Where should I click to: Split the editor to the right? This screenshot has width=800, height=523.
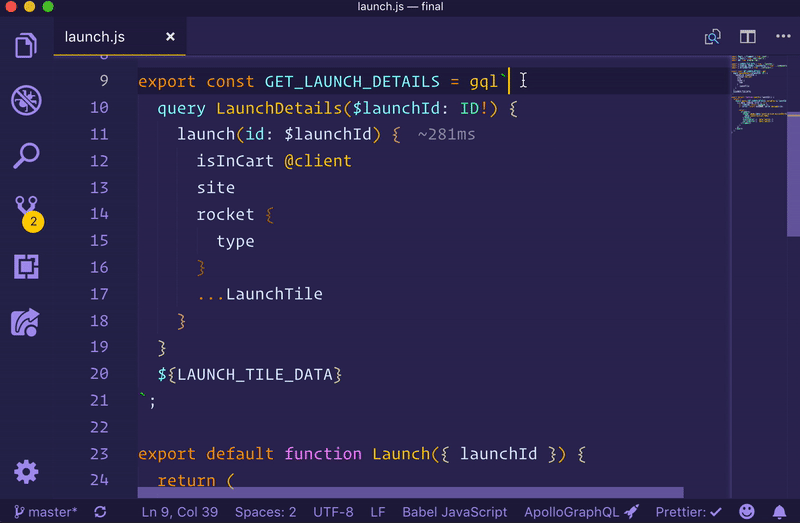747,37
